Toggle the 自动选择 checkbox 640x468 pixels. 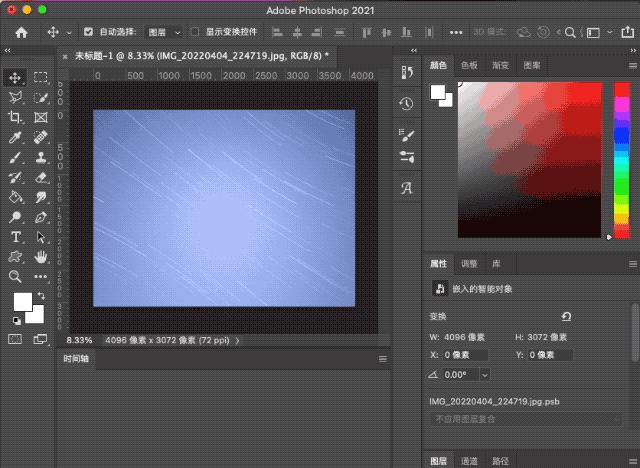click(x=88, y=32)
